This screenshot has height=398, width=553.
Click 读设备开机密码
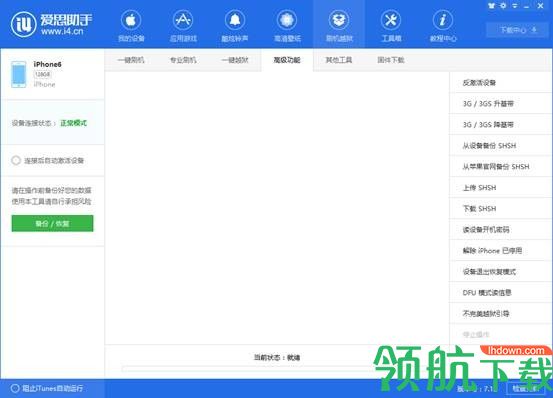click(501, 229)
